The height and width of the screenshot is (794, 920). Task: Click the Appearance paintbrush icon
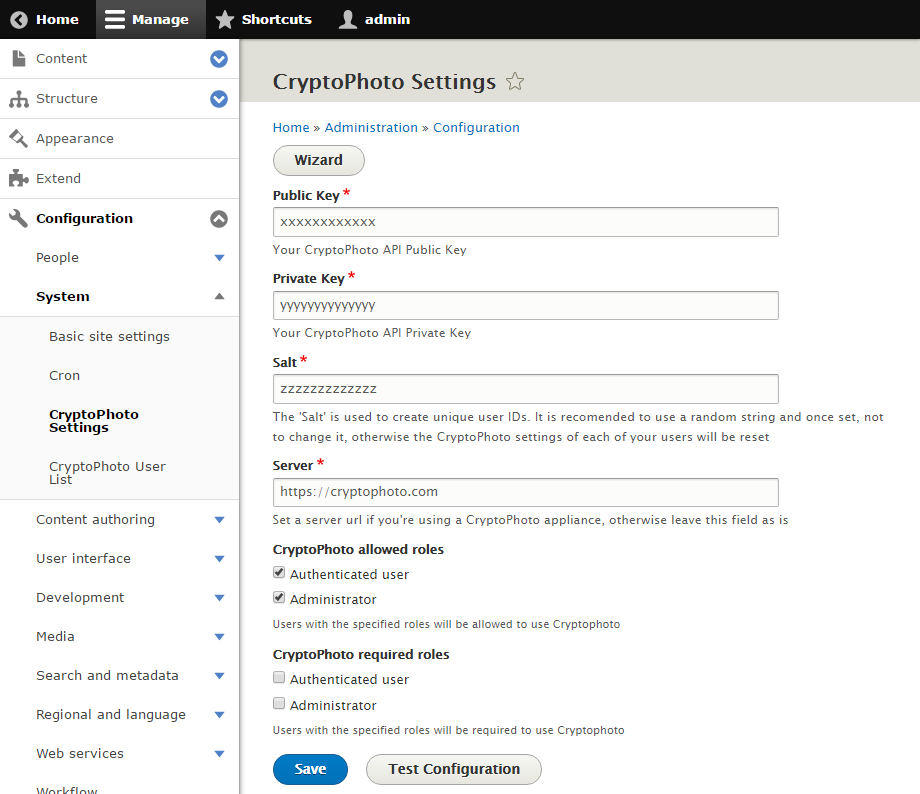click(x=19, y=138)
